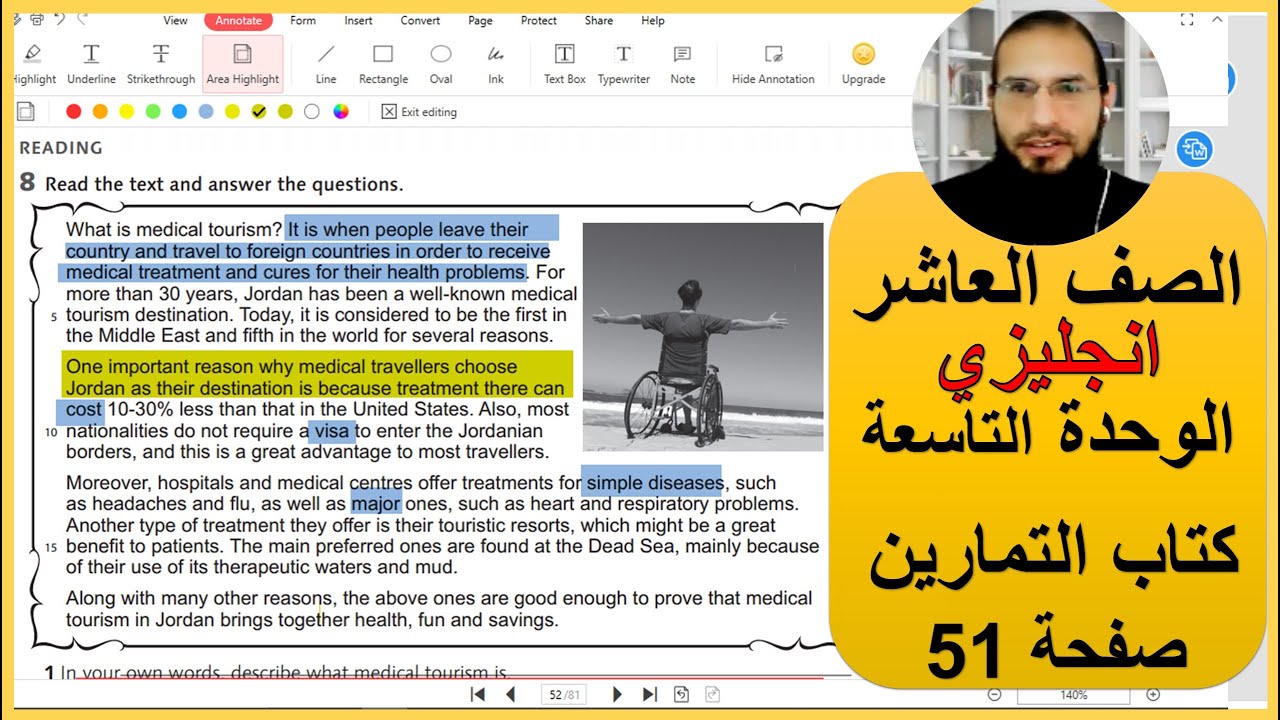The width and height of the screenshot is (1280, 720).
Task: Pick the checked olive-yellow color swatch
Action: coord(259,112)
